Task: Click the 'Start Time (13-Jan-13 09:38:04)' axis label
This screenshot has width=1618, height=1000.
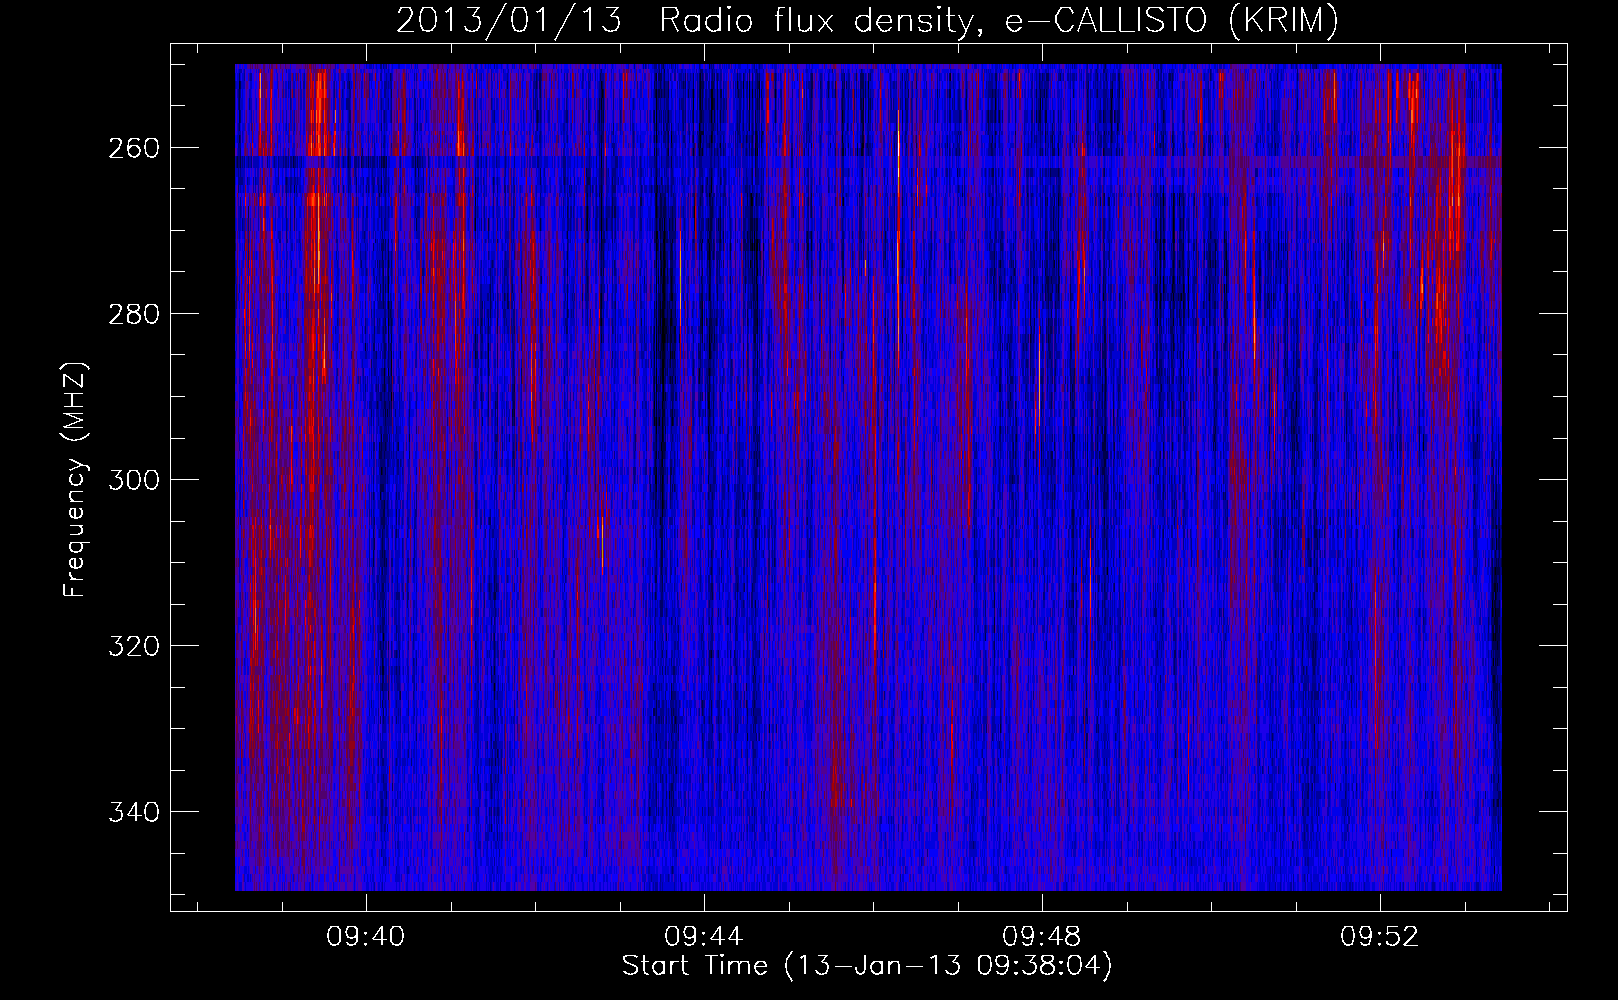Action: (867, 966)
